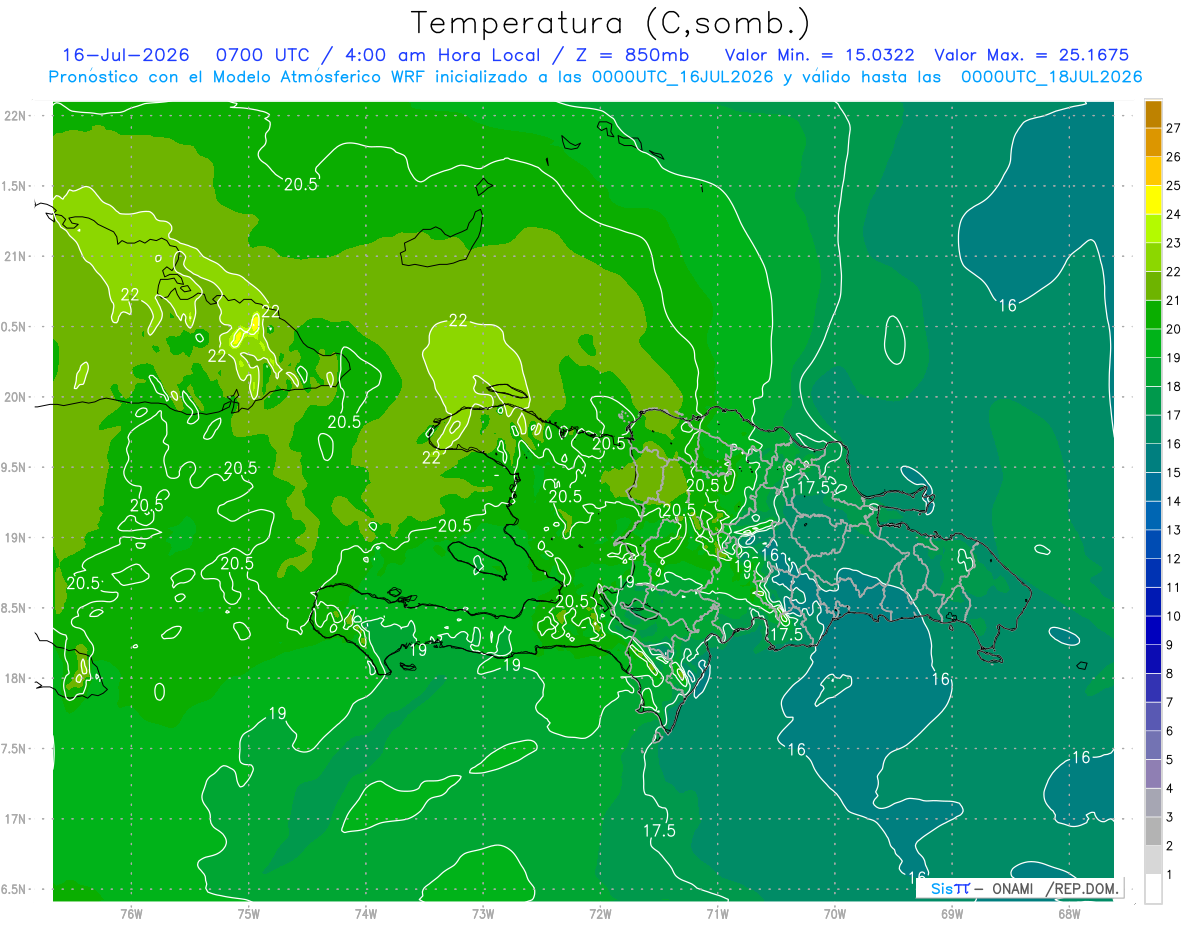Click colorbar scale label '10'

pos(1174,616)
